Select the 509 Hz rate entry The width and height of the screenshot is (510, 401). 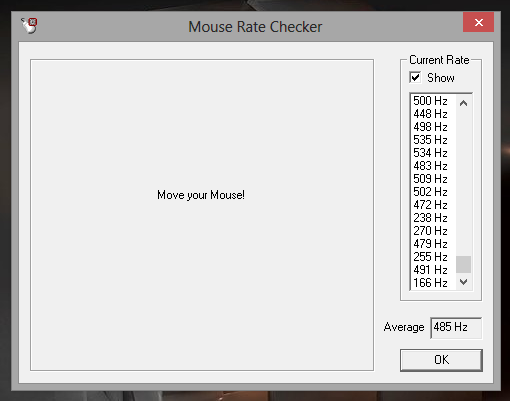click(433, 179)
